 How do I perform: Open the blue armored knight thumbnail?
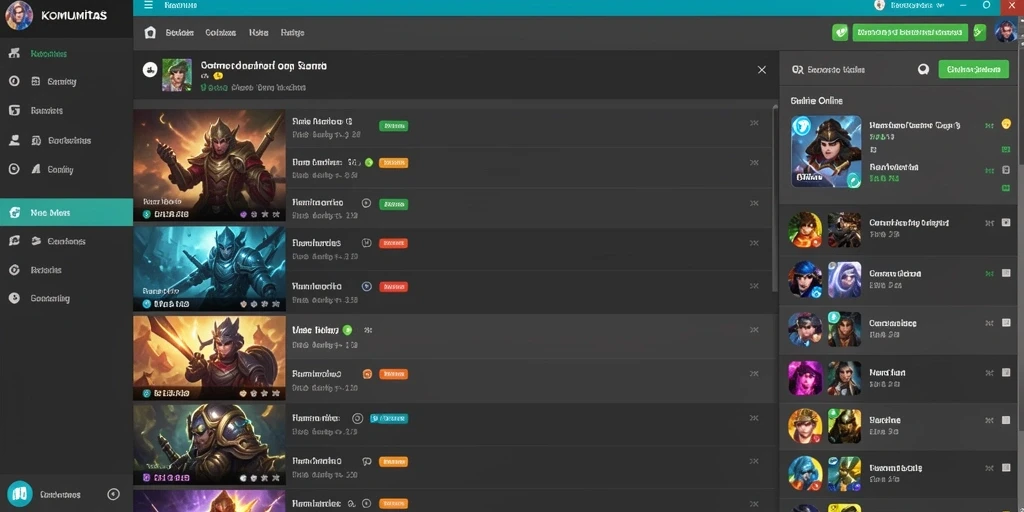209,268
